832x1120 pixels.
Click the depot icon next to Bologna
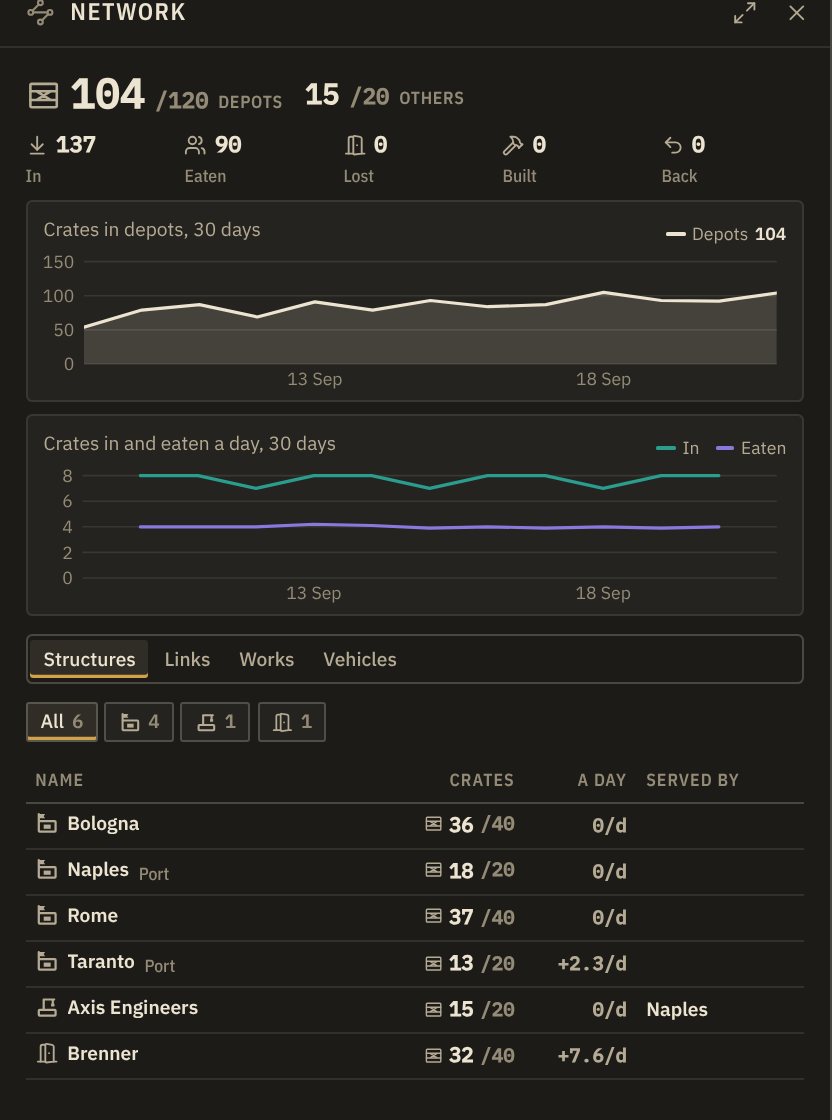click(47, 824)
